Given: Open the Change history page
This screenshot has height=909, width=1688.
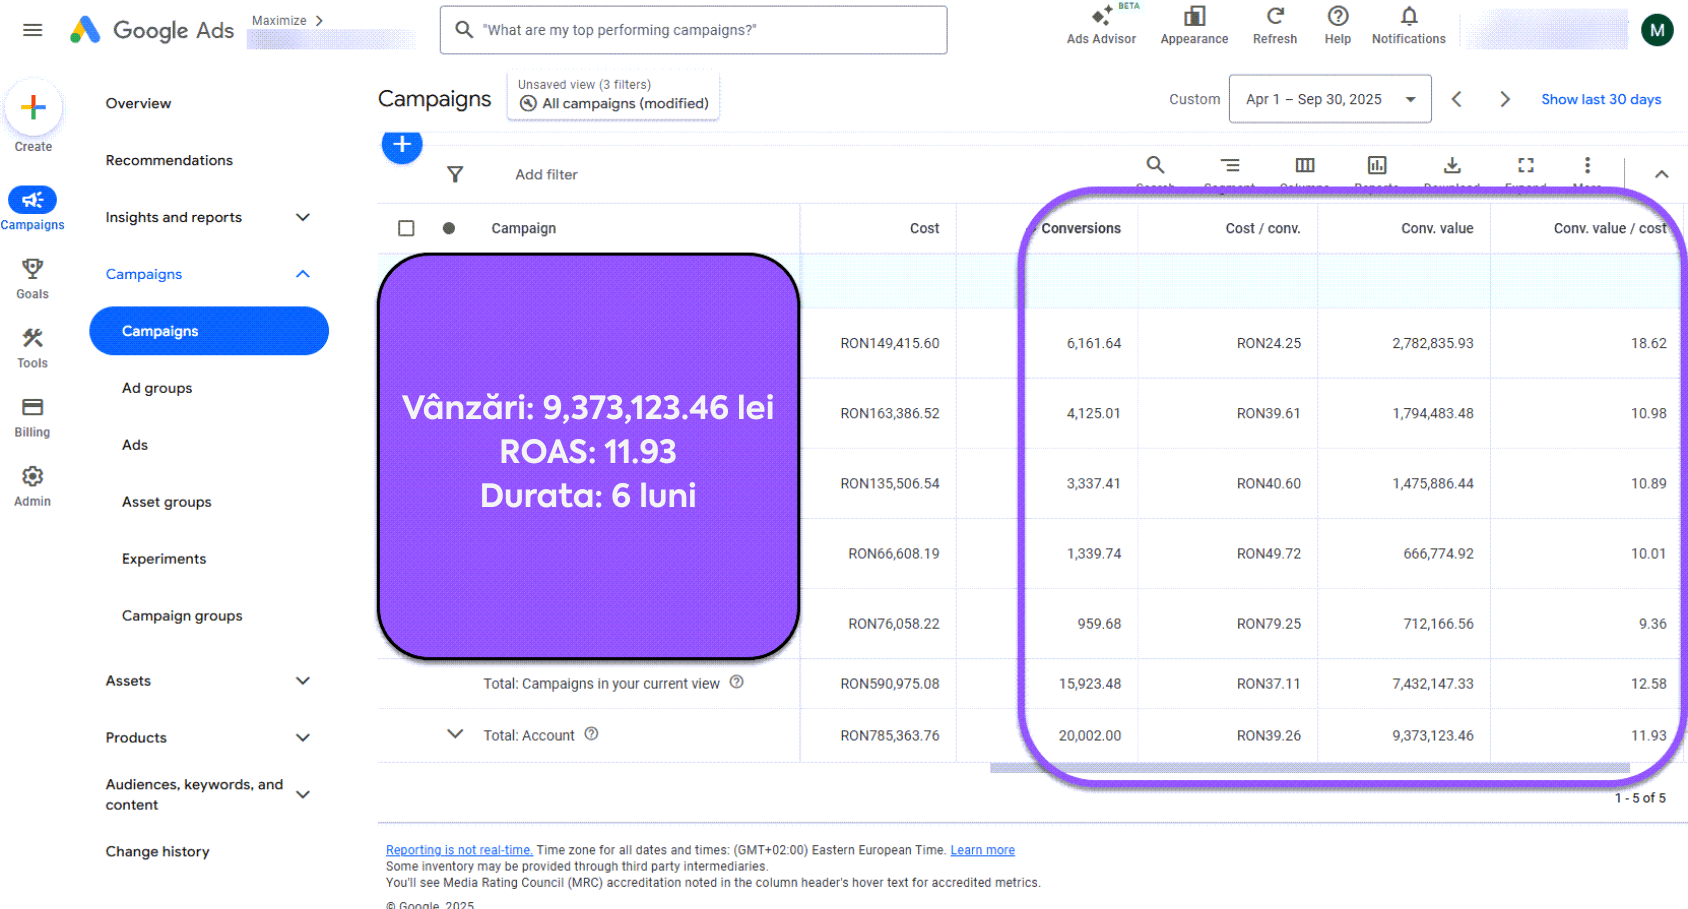Looking at the screenshot, I should point(157,851).
